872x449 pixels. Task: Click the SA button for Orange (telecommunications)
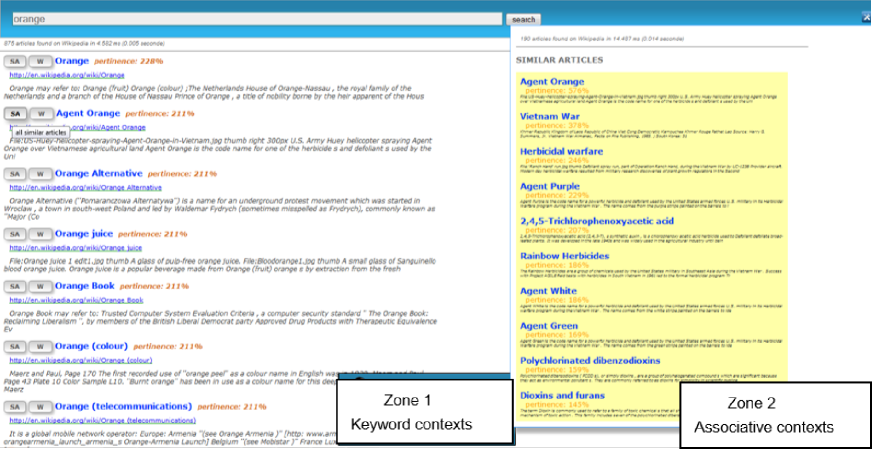pos(15,407)
